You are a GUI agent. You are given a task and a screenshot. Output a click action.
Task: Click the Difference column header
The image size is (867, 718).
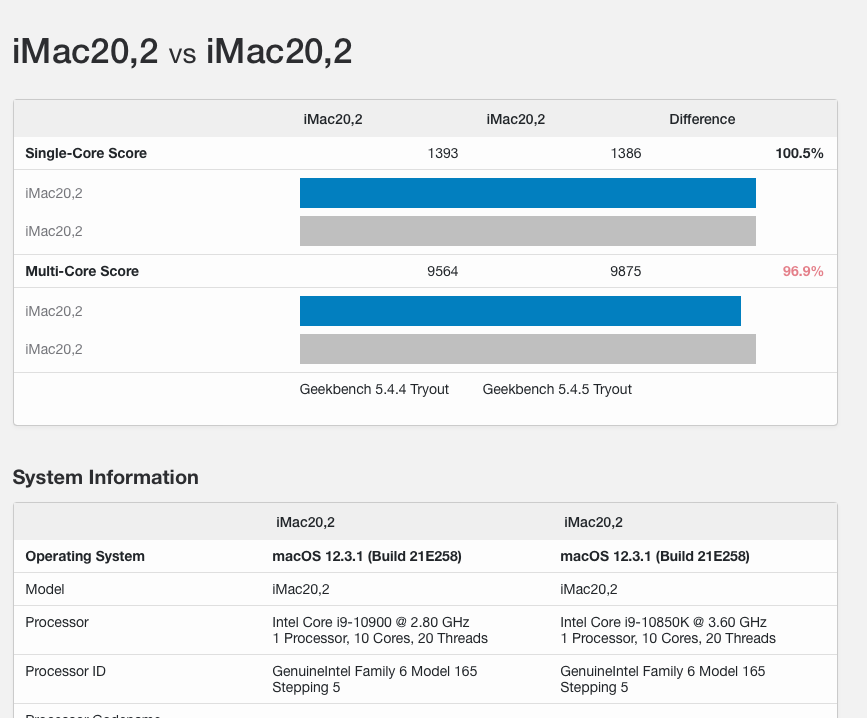[702, 119]
